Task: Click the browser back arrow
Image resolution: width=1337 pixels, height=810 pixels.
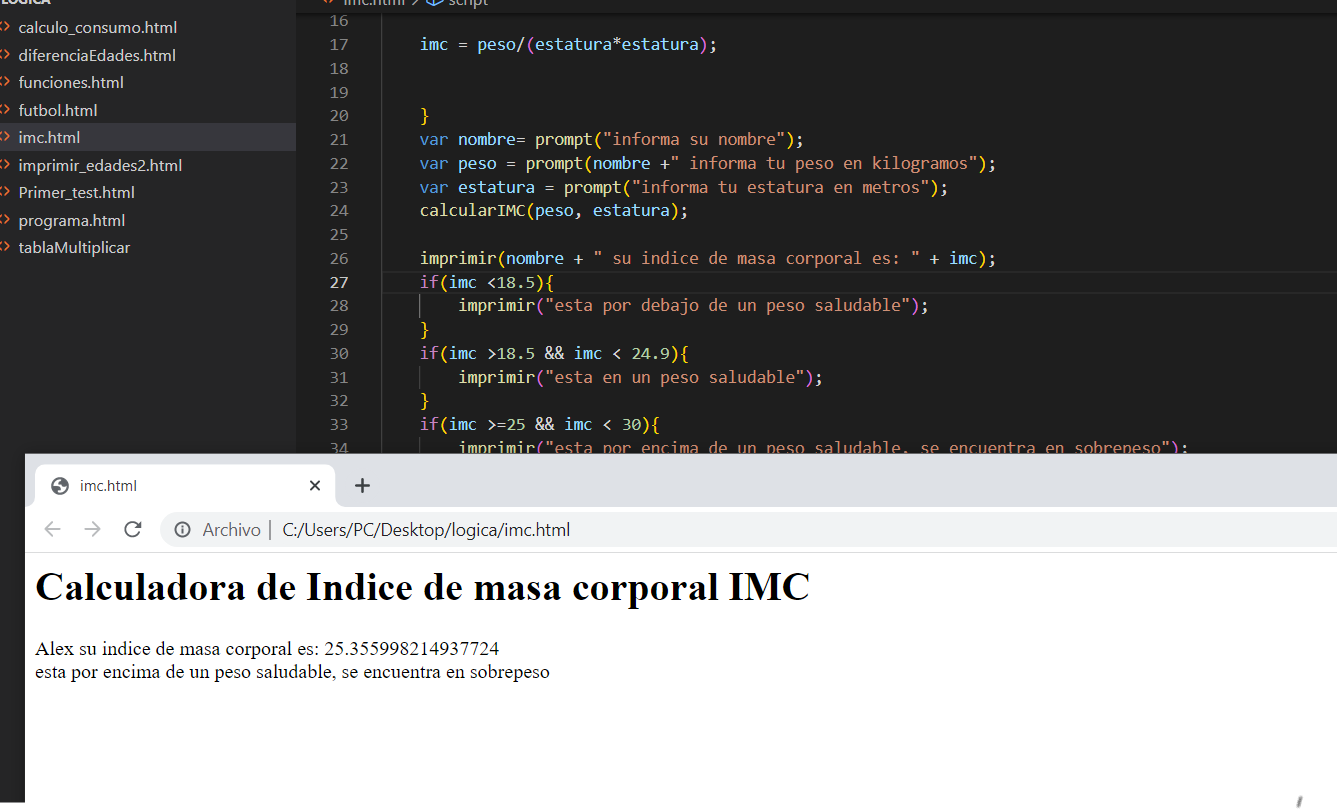Action: (52, 529)
